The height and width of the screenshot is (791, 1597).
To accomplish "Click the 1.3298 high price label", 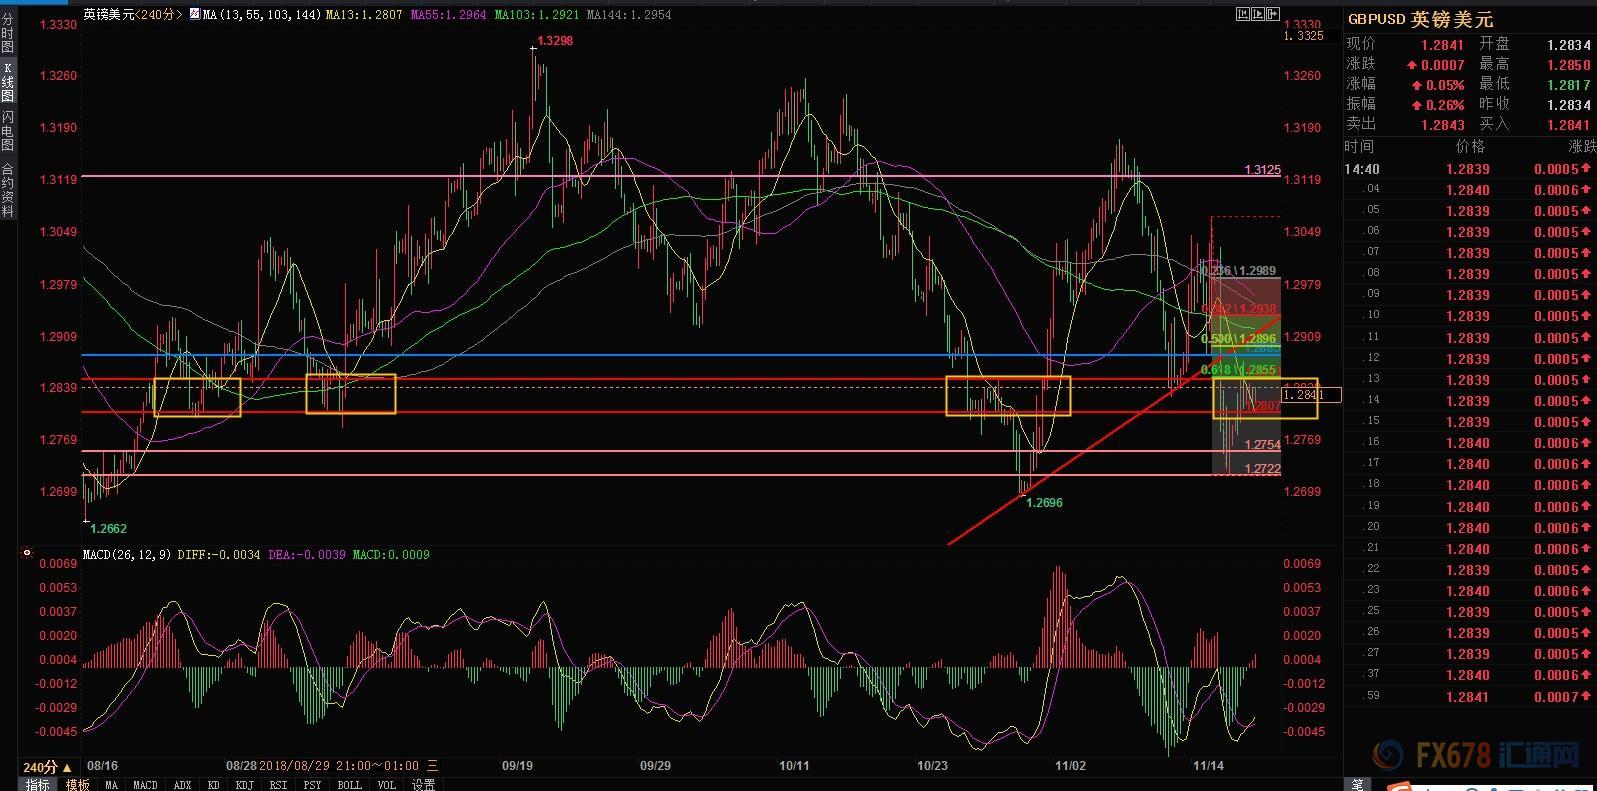I will (x=556, y=41).
